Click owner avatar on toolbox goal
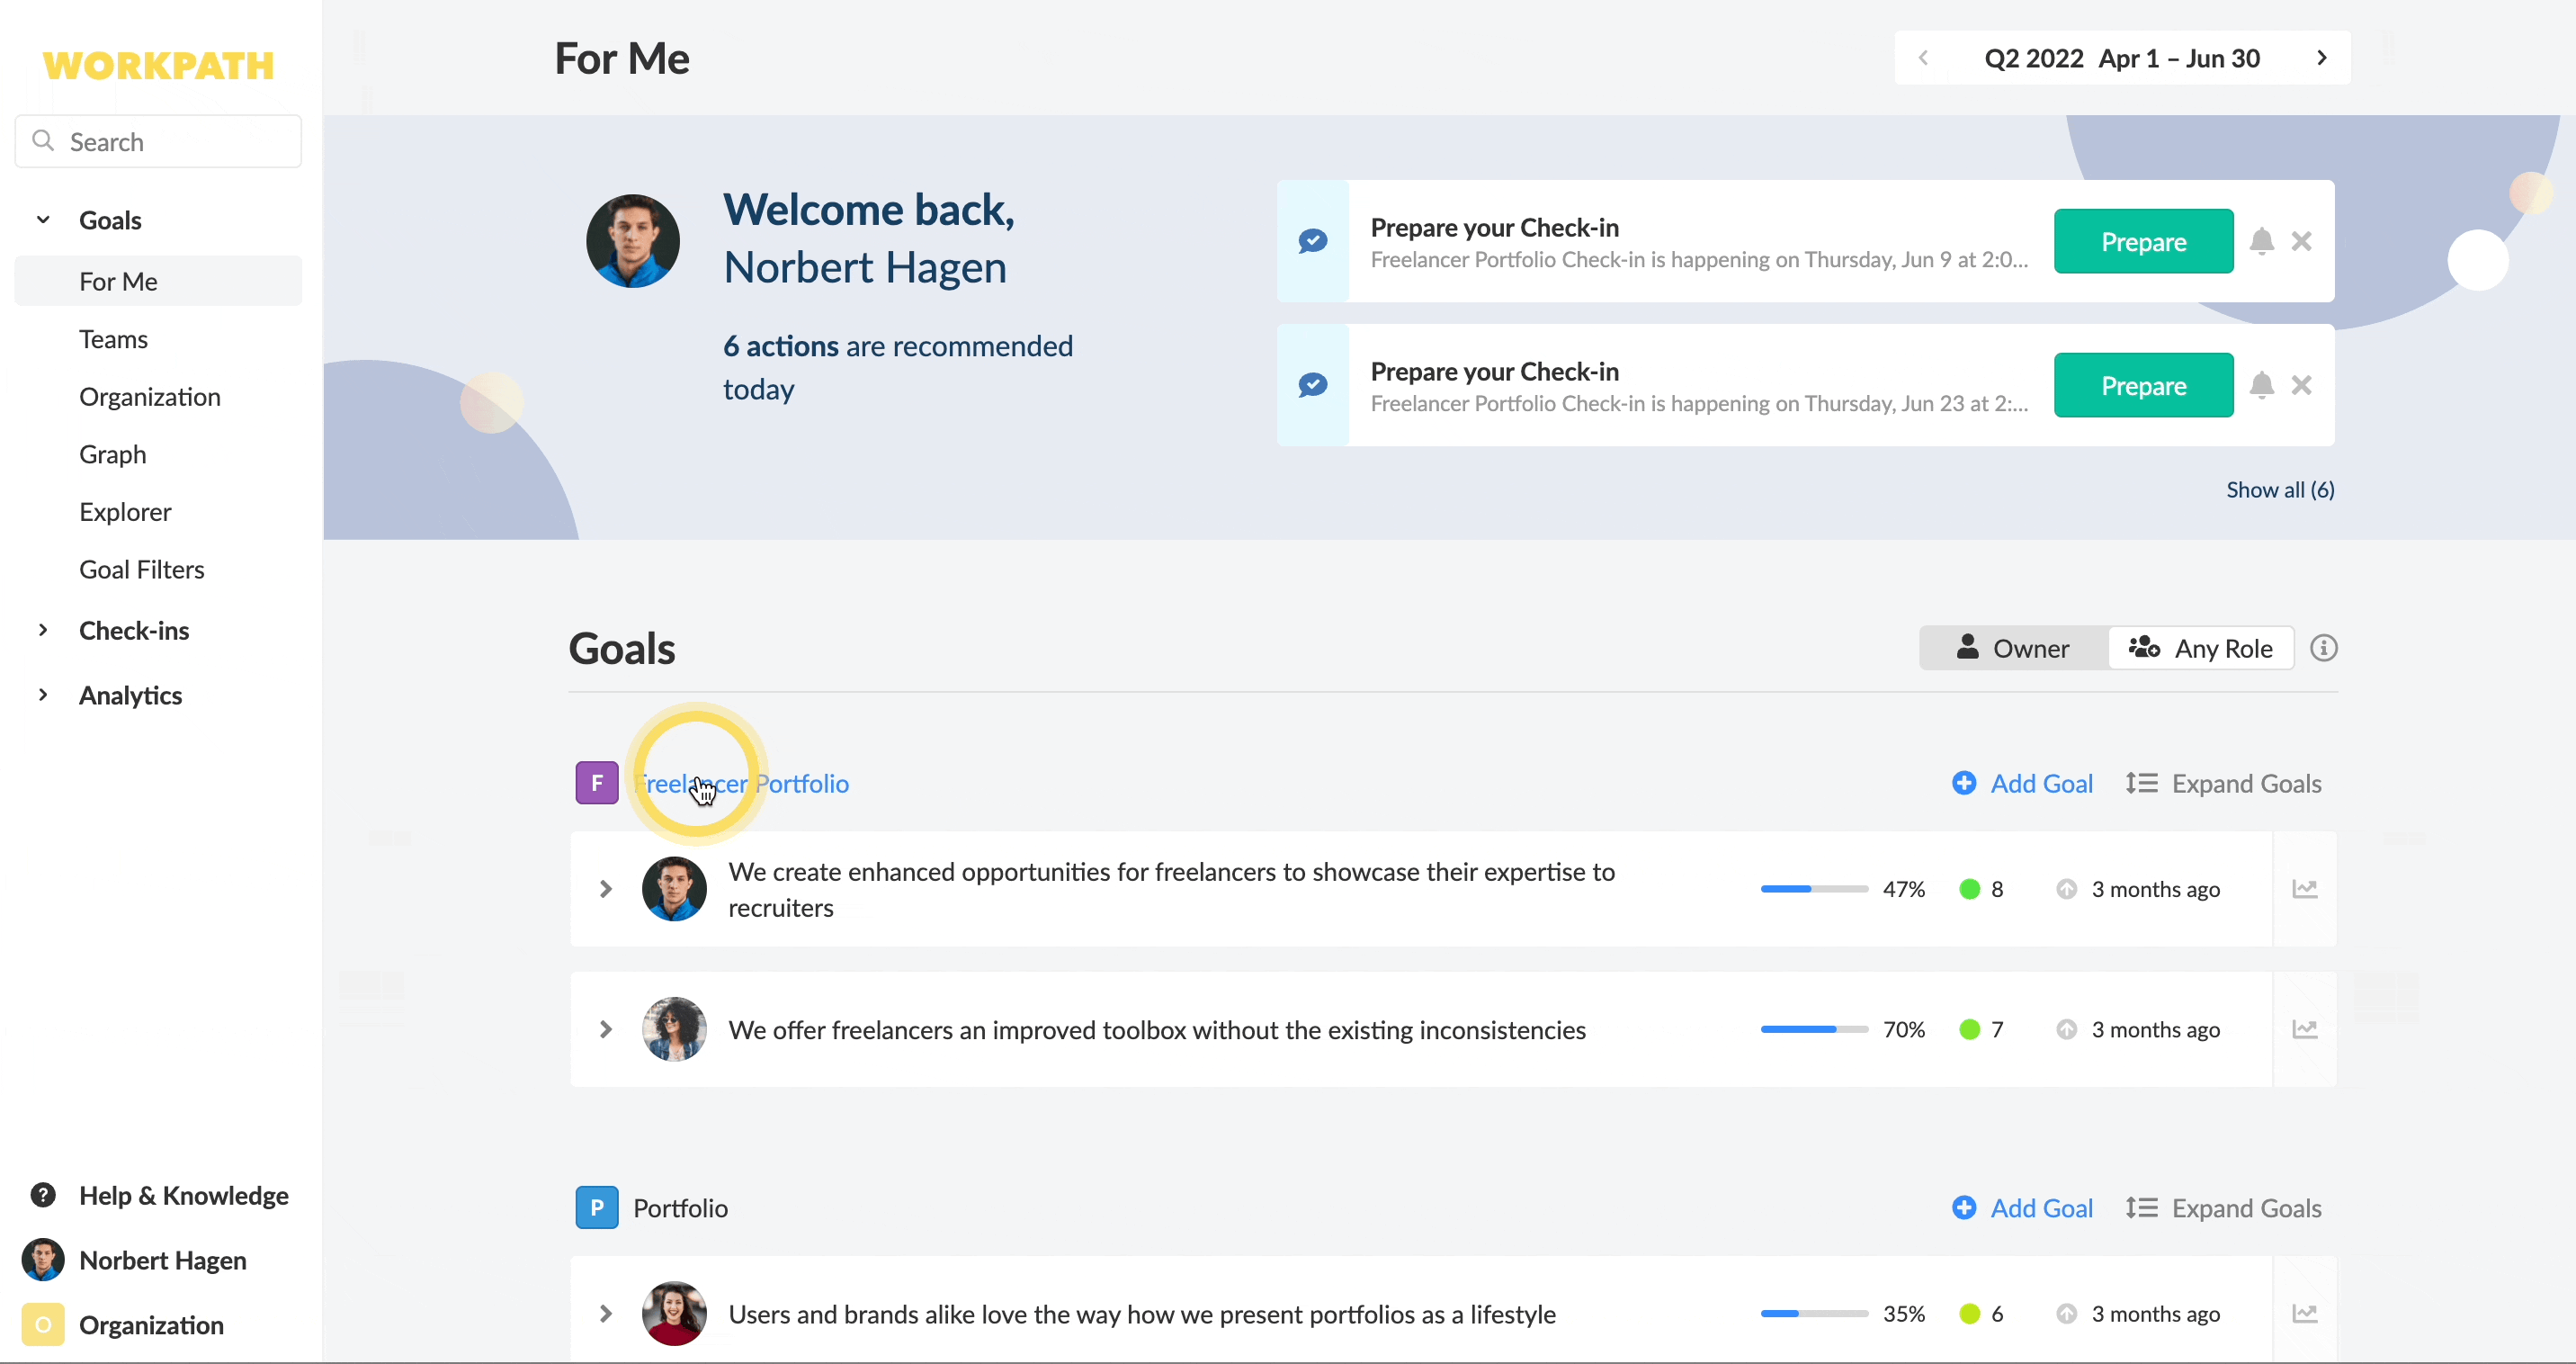The height and width of the screenshot is (1364, 2576). click(x=674, y=1029)
